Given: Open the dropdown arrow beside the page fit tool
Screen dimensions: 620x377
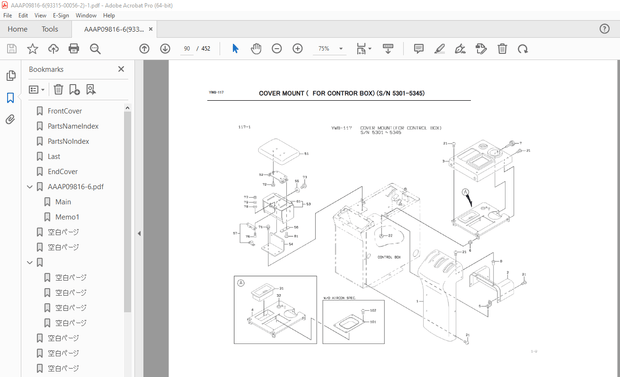Looking at the screenshot, I should [370, 49].
